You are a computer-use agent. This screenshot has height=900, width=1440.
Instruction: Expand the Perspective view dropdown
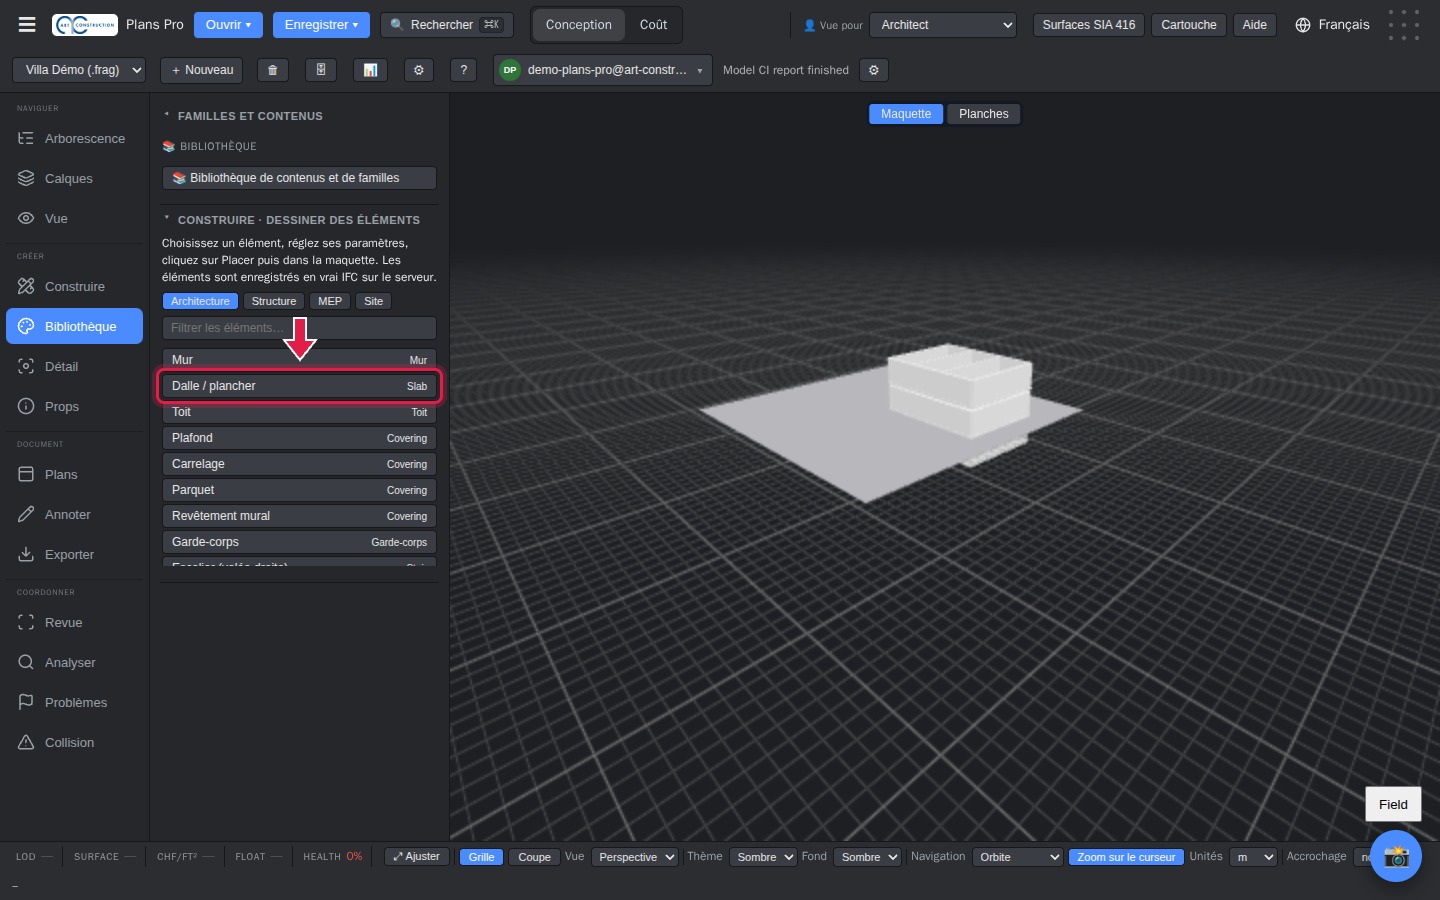click(x=635, y=857)
